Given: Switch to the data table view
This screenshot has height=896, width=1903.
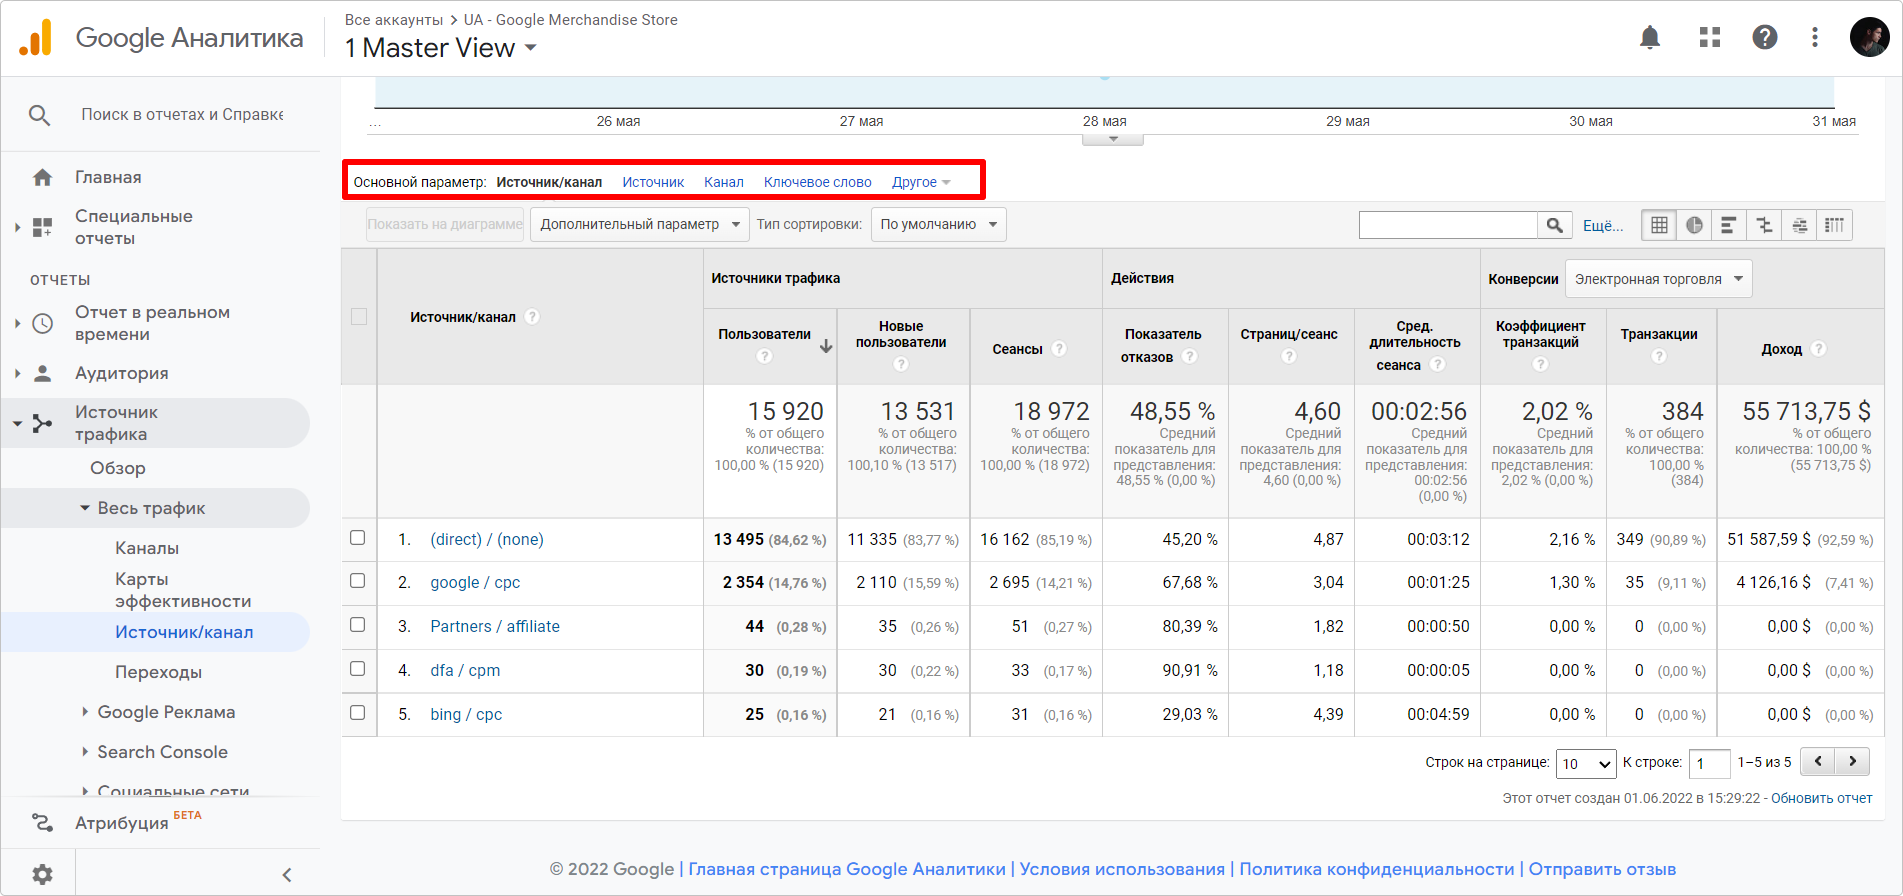Looking at the screenshot, I should click(x=1659, y=225).
